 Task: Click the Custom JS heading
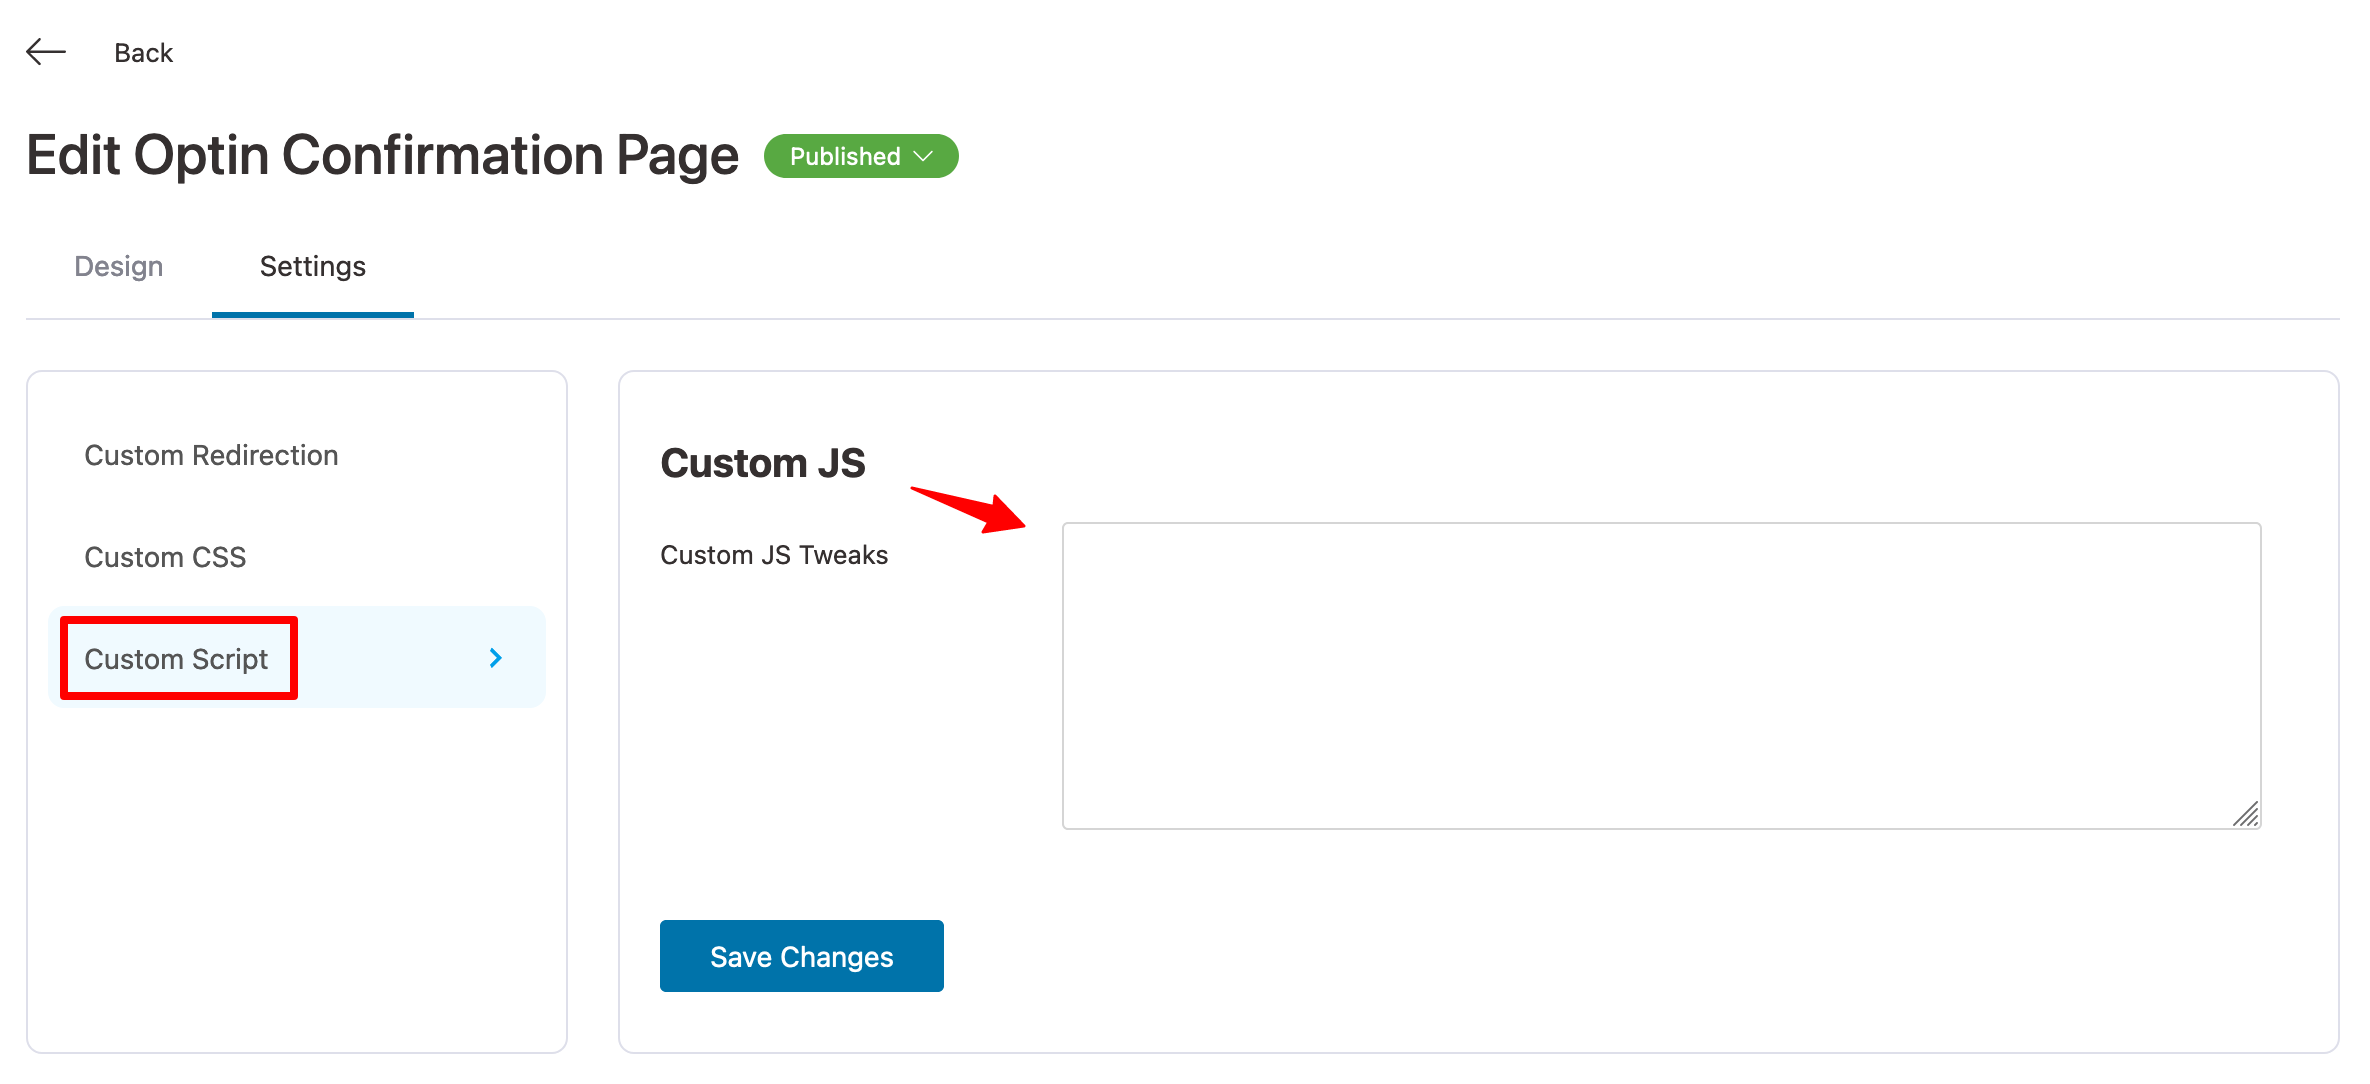[762, 464]
